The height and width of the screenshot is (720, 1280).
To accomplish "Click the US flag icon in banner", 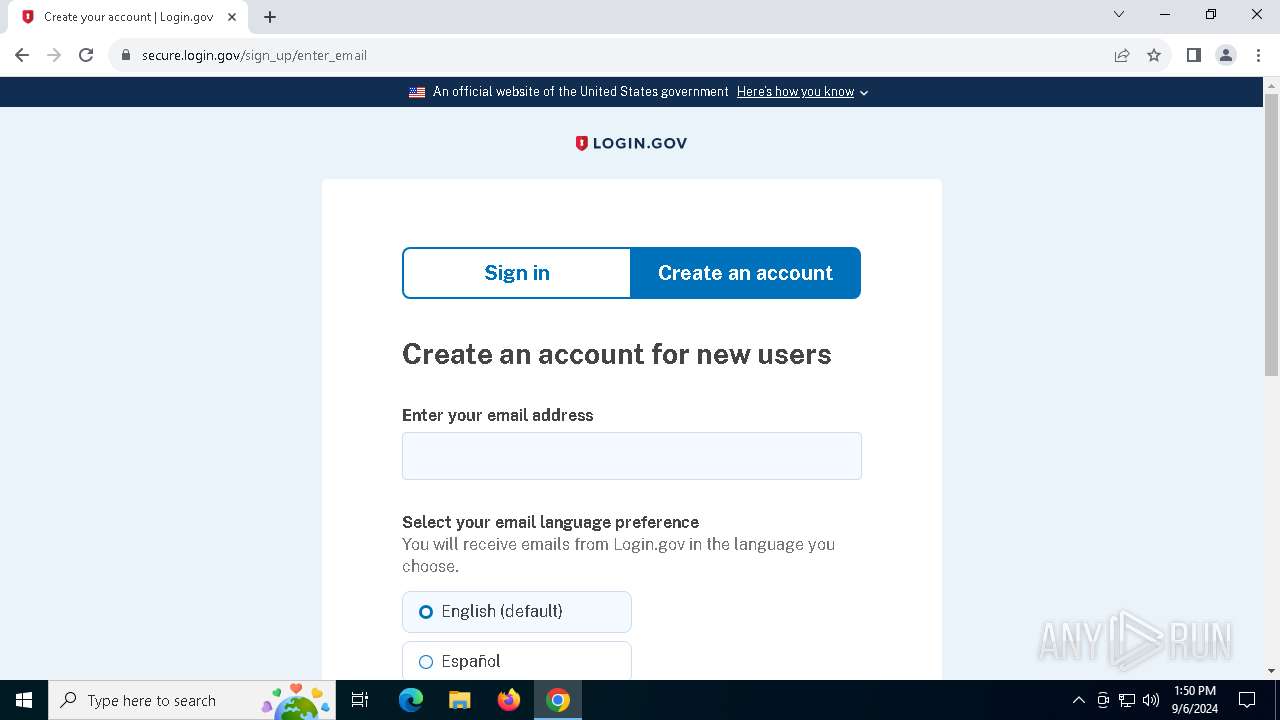I will pos(417,92).
